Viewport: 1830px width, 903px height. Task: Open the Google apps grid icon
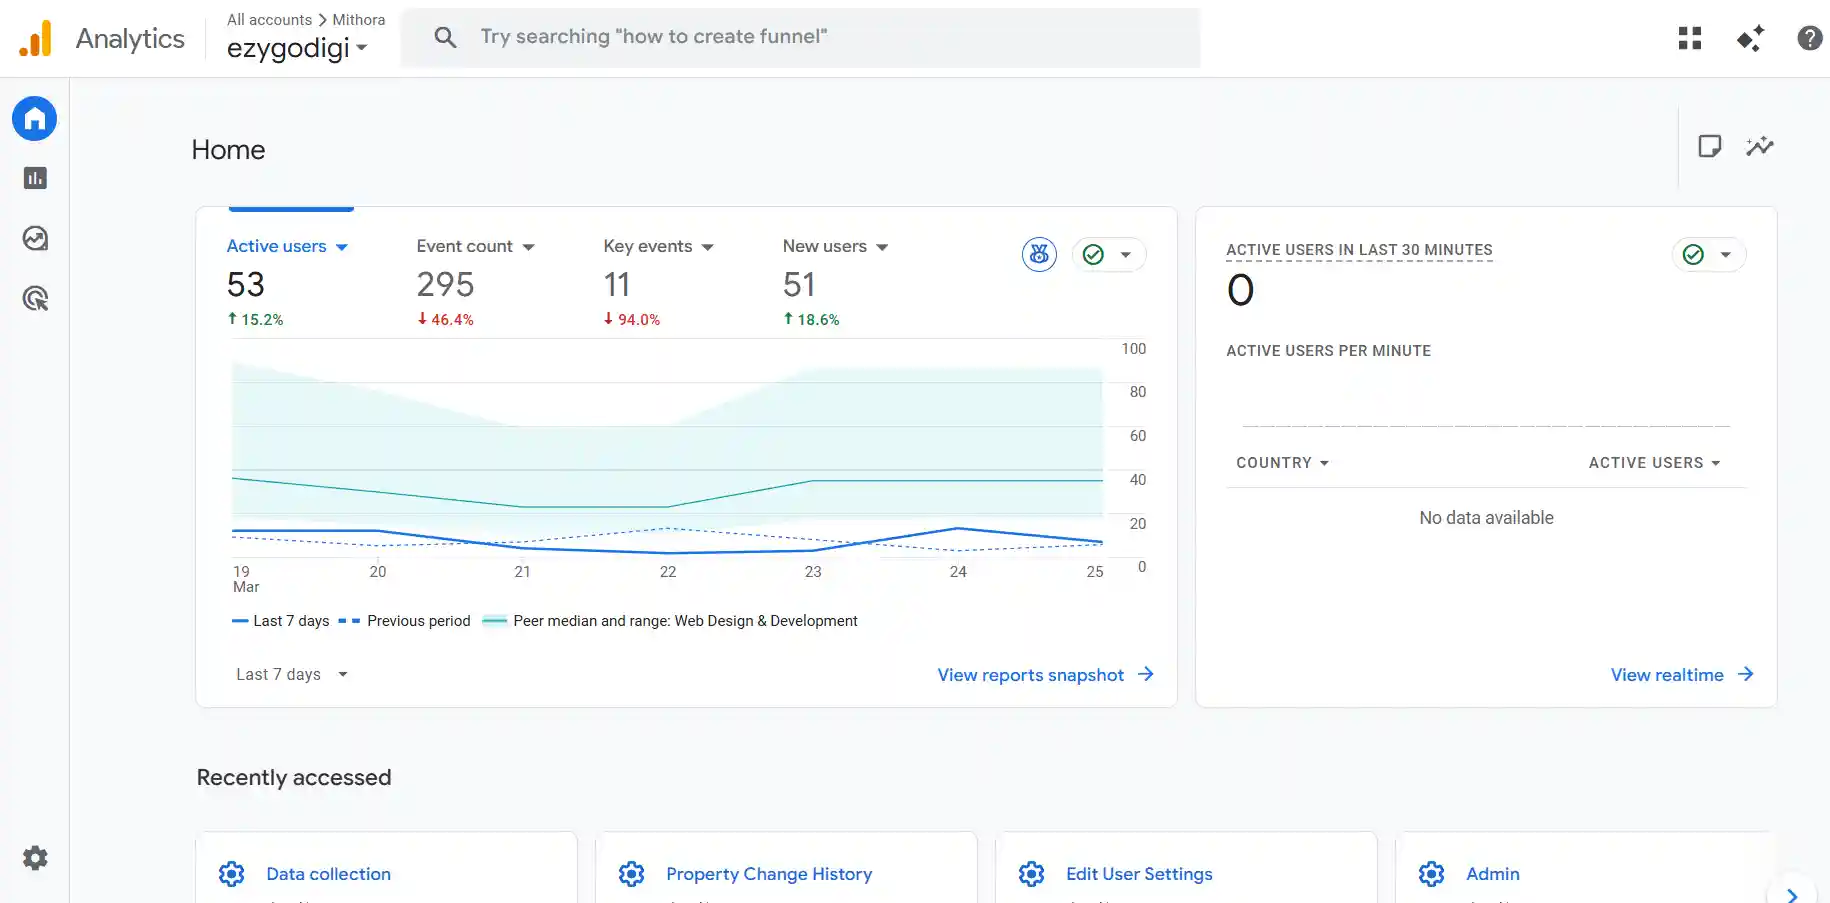pyautogui.click(x=1689, y=37)
